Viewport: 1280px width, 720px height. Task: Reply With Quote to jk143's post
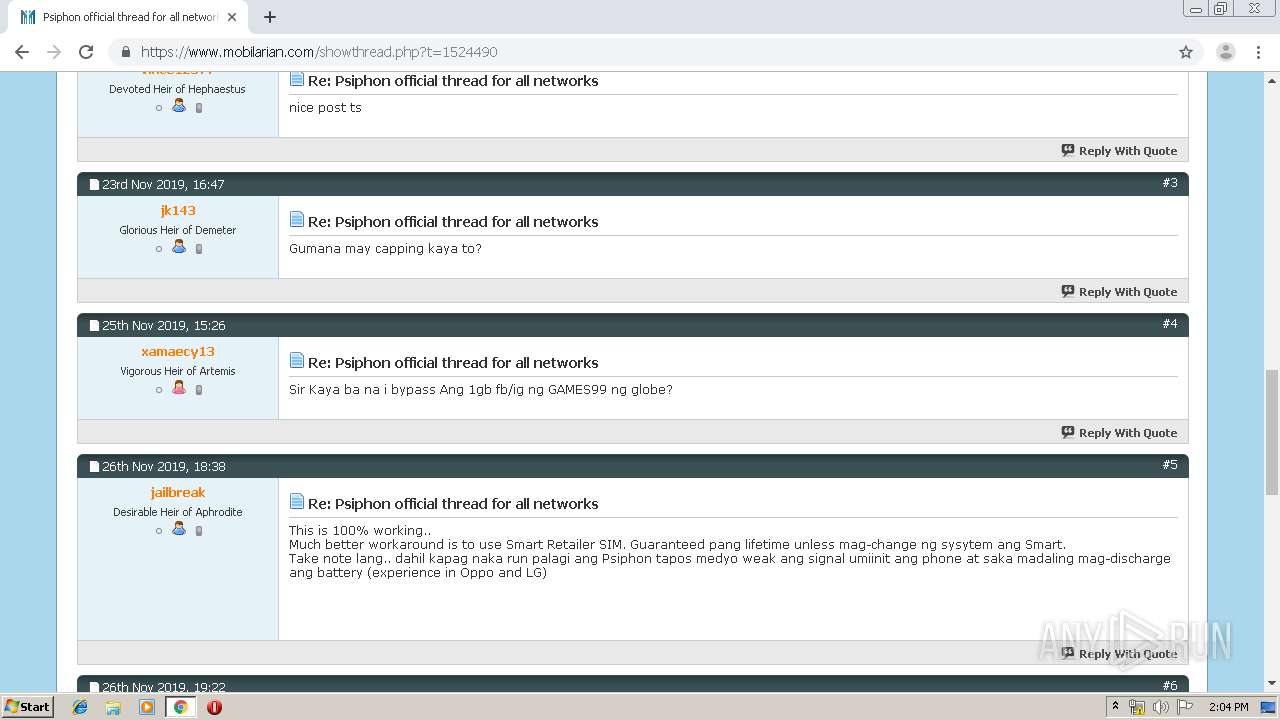tap(1119, 292)
